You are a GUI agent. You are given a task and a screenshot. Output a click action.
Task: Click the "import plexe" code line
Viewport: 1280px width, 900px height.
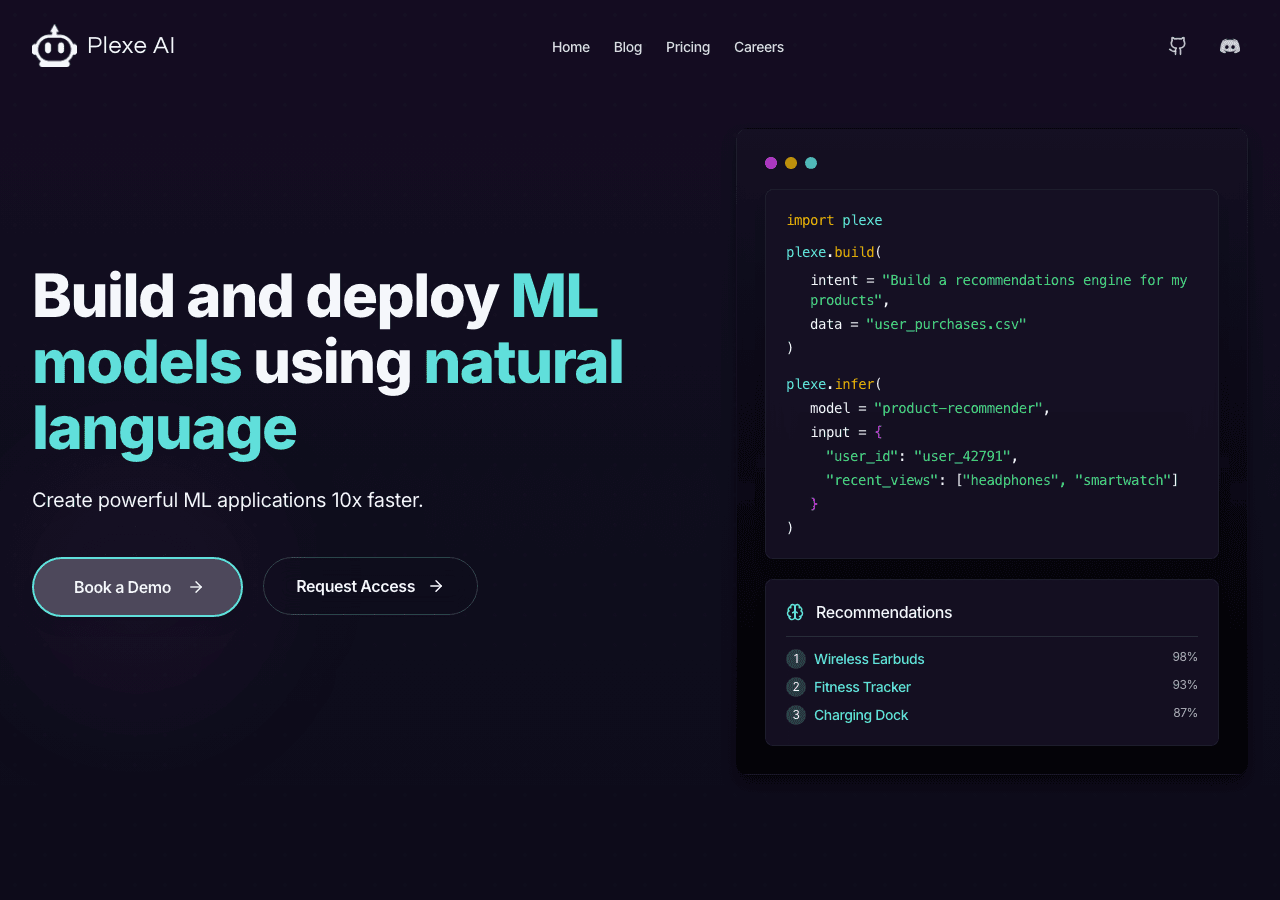pyautogui.click(x=834, y=220)
